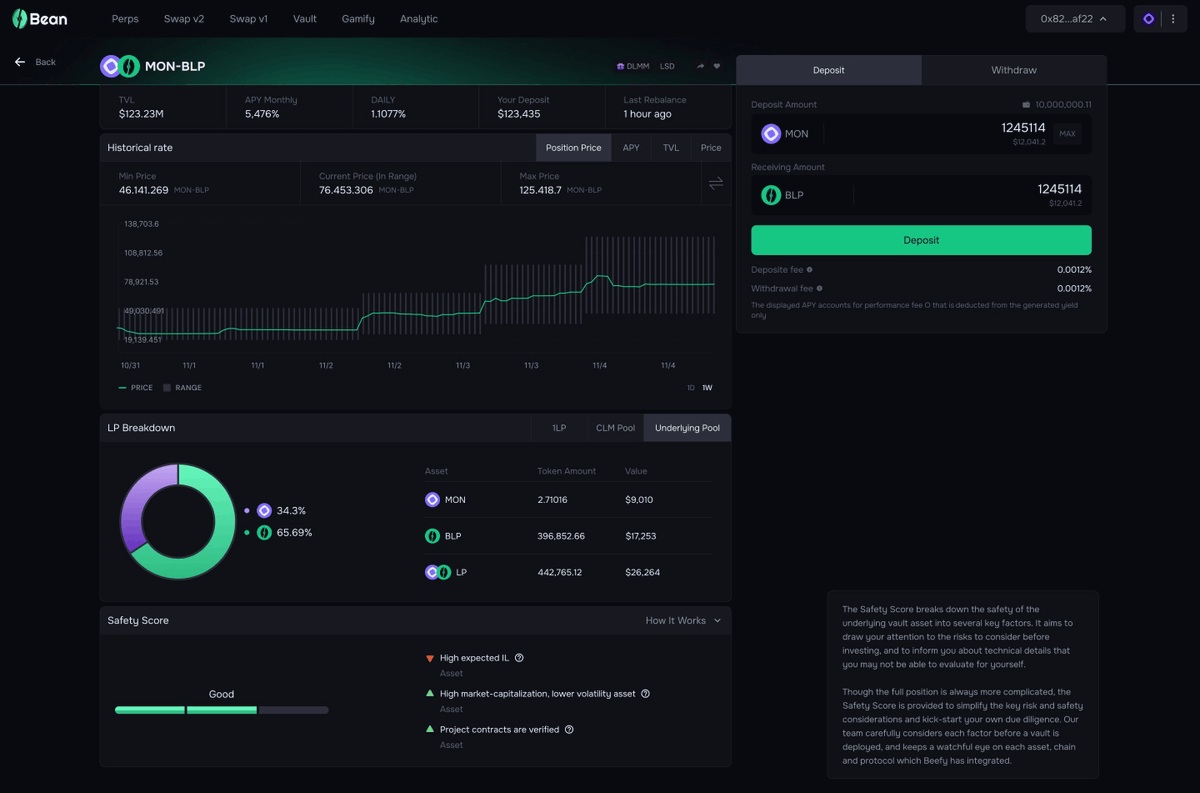Select the TVL chart tab
This screenshot has width=1200, height=793.
coord(671,148)
